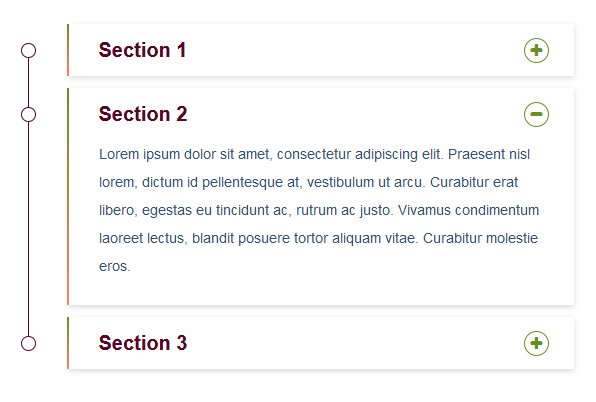This screenshot has height=402, width=596.
Task: Click the gradient left border of Section 3
Action: click(68, 343)
